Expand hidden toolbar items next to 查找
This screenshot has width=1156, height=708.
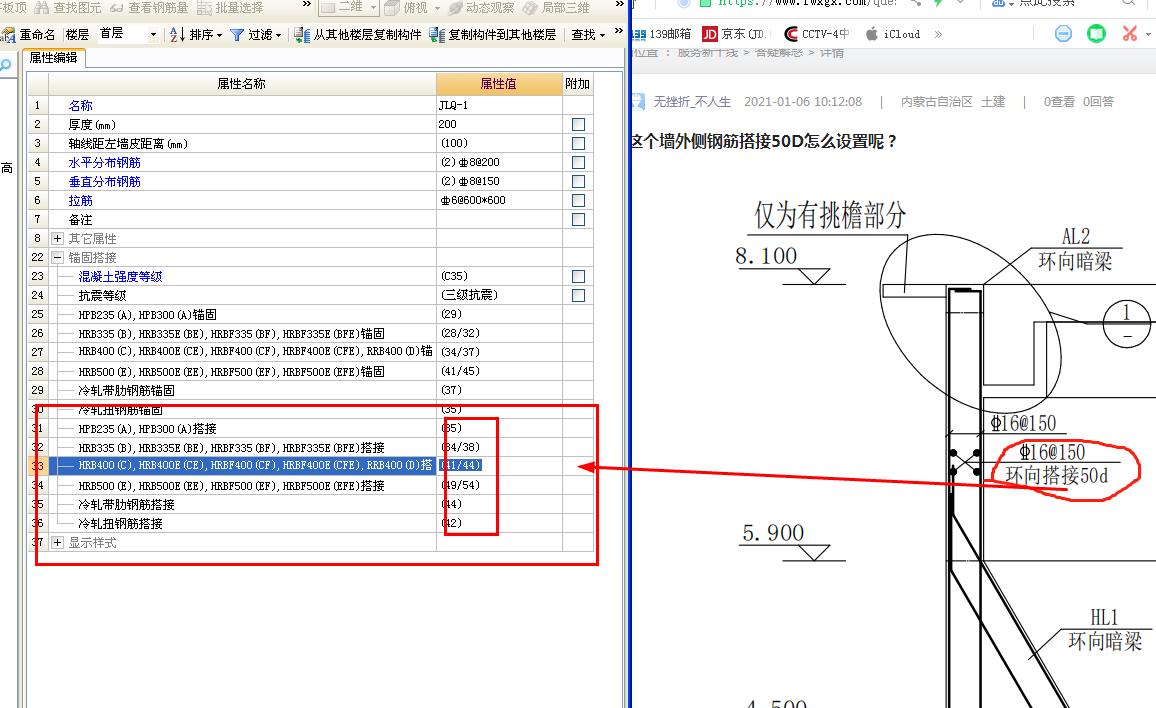tap(619, 31)
